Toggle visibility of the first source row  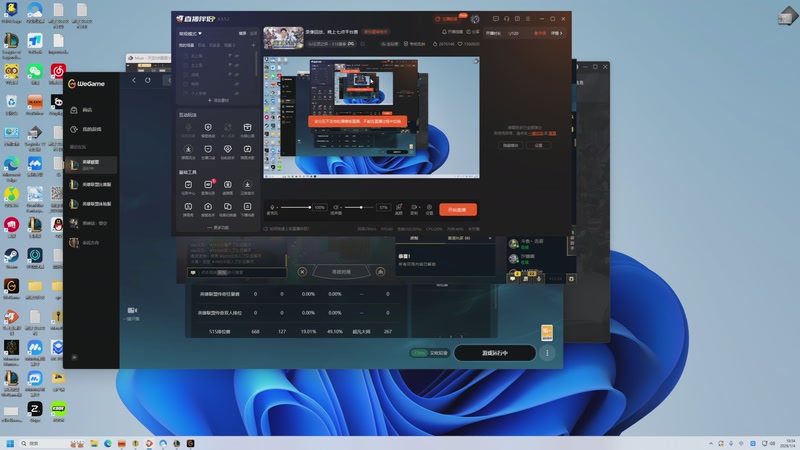237,56
